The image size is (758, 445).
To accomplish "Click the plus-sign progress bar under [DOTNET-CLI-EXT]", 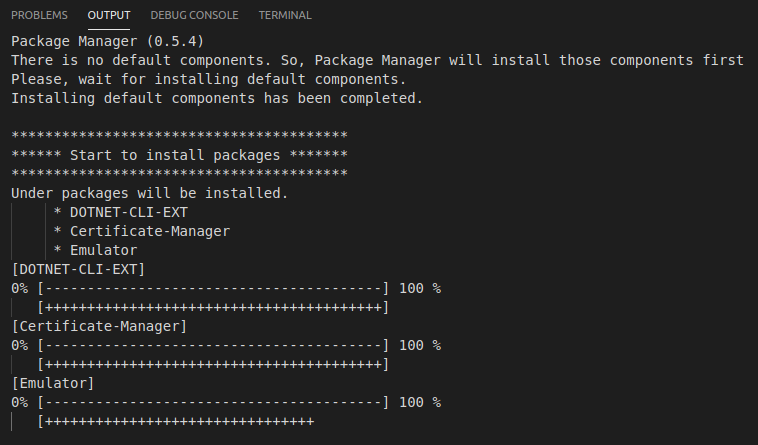I will [x=212, y=307].
